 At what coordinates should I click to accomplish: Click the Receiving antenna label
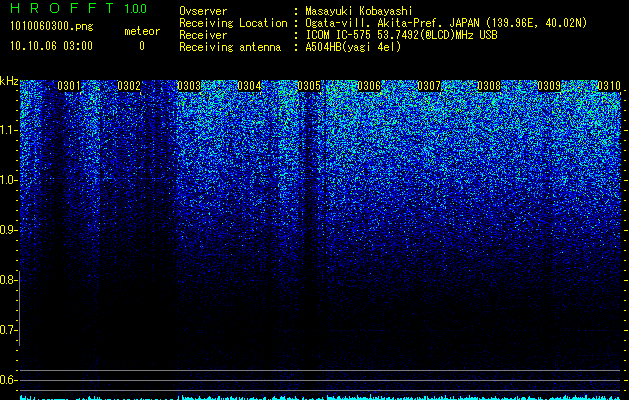pyautogui.click(x=230, y=47)
